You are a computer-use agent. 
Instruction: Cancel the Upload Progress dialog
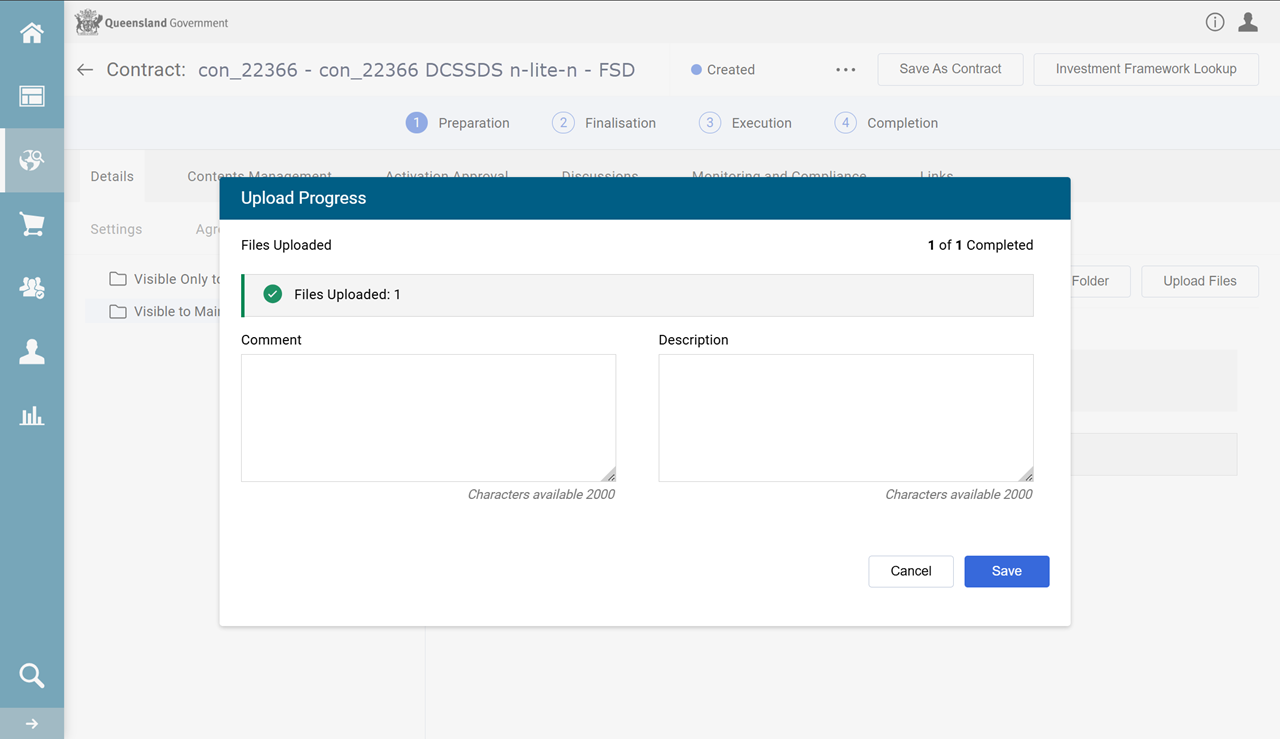click(910, 571)
